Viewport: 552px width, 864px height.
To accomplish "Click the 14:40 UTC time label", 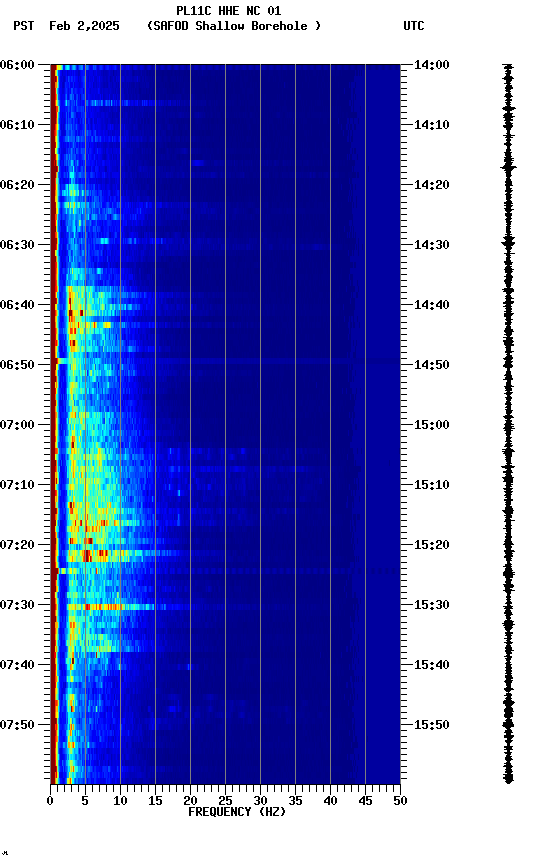I will pos(432,305).
